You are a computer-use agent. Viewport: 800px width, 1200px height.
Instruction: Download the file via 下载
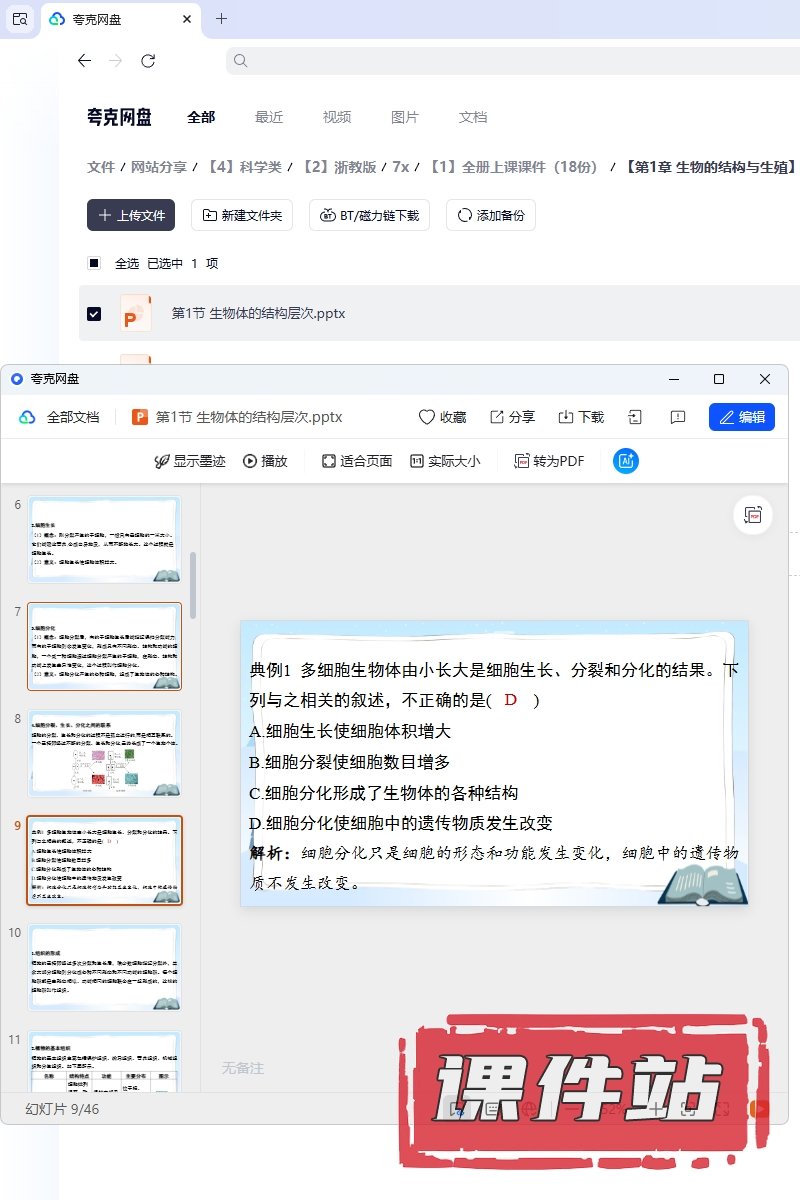pos(580,417)
